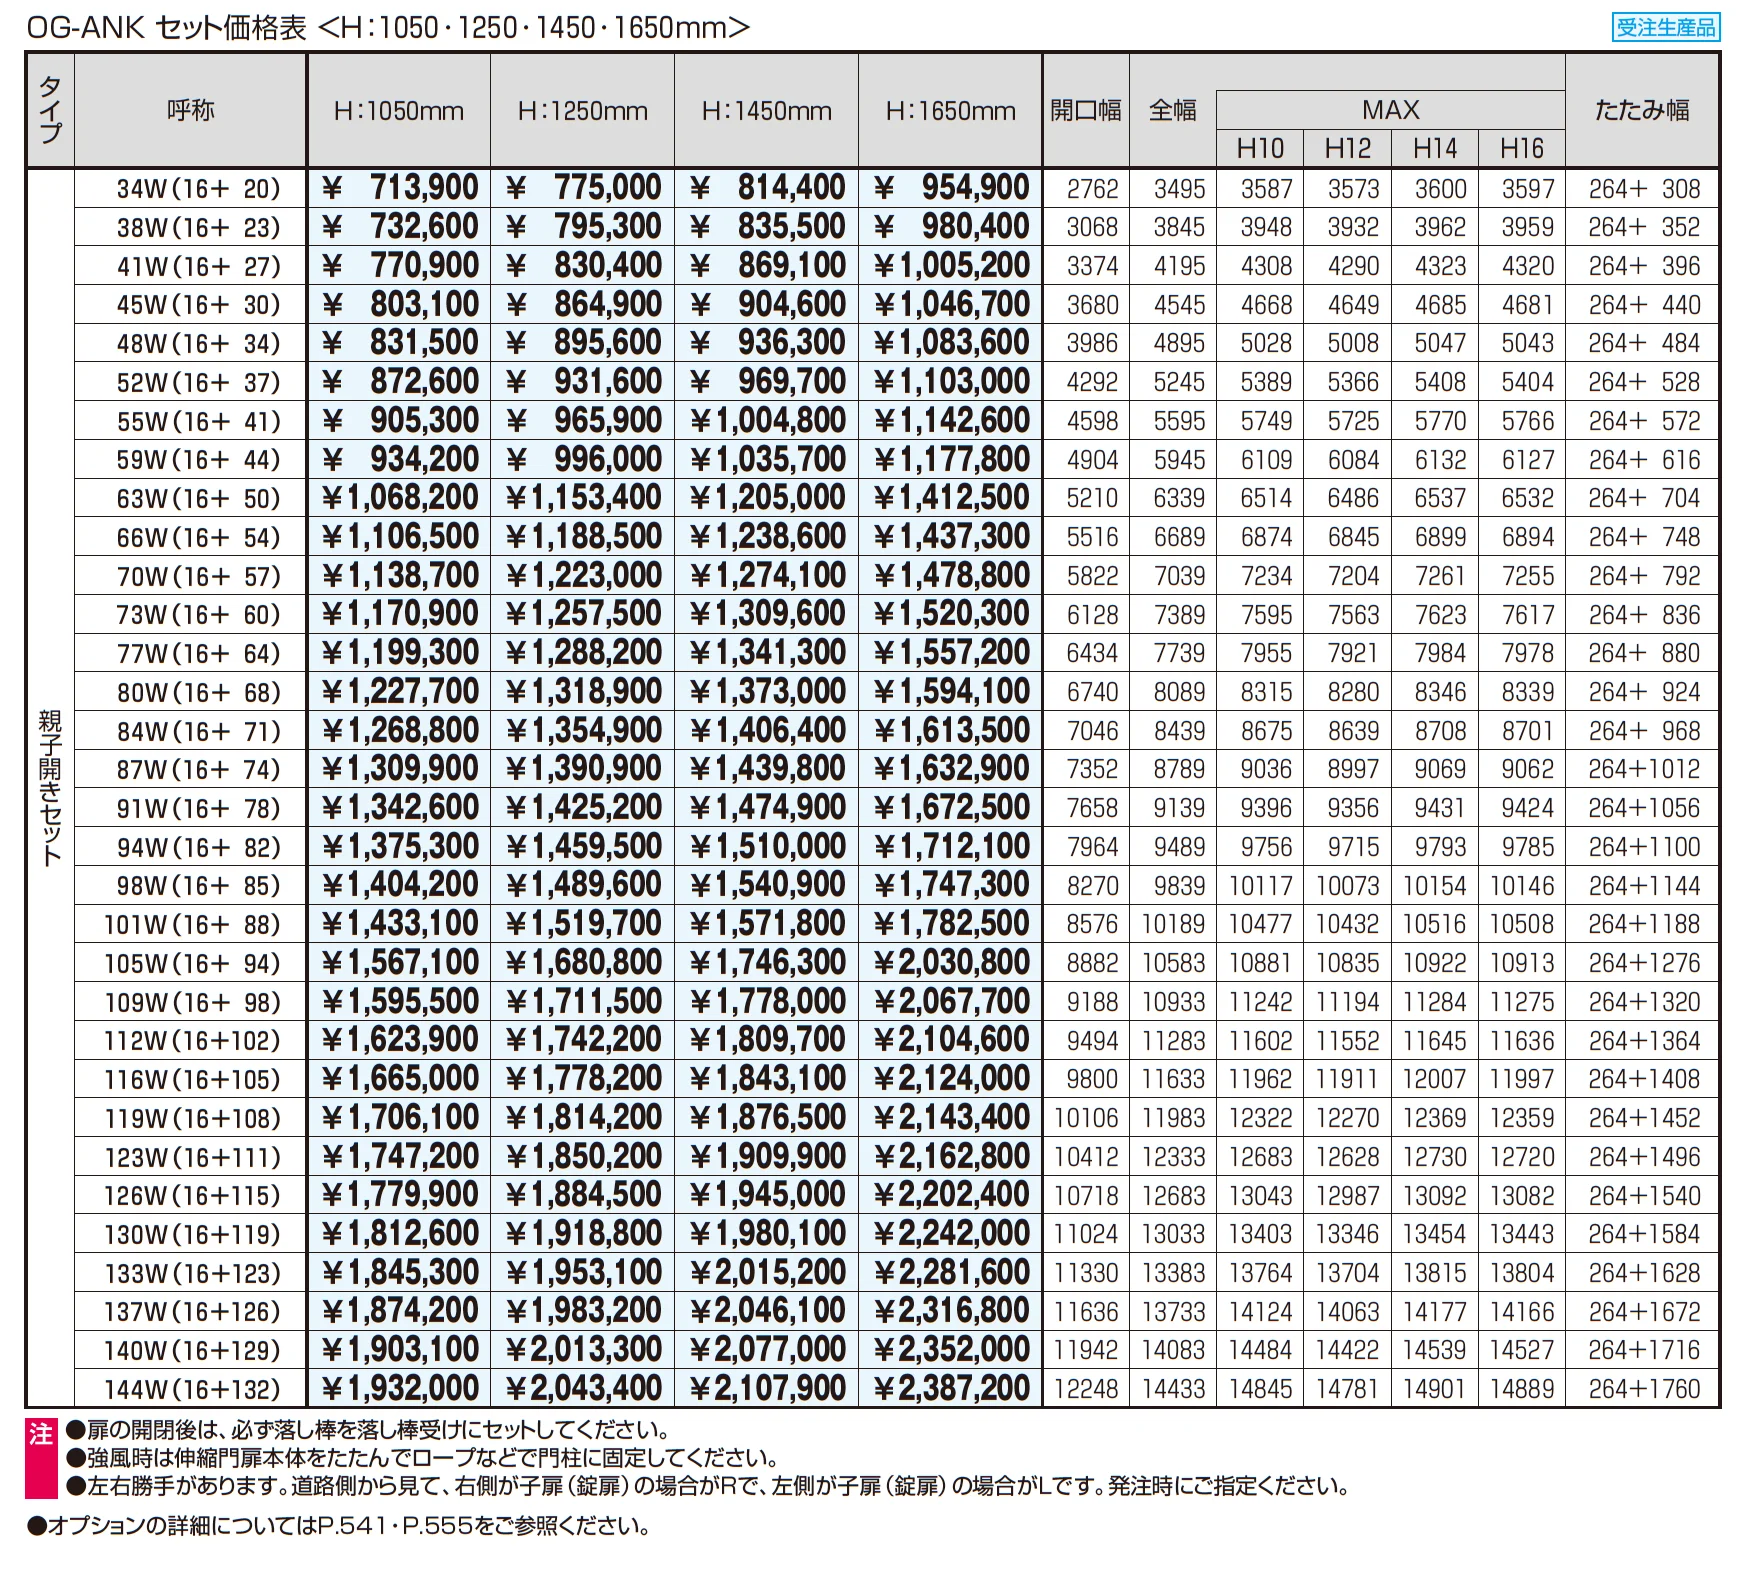Select price ¥1,778,200 in 116W row
The width and height of the screenshot is (1754, 1590).
[x=583, y=1079]
